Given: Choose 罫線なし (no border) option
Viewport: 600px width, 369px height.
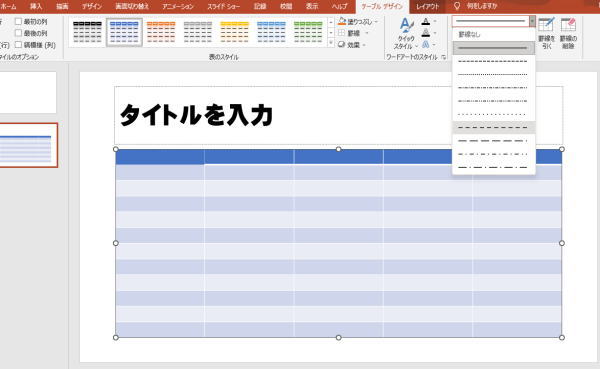Looking at the screenshot, I should [494, 34].
